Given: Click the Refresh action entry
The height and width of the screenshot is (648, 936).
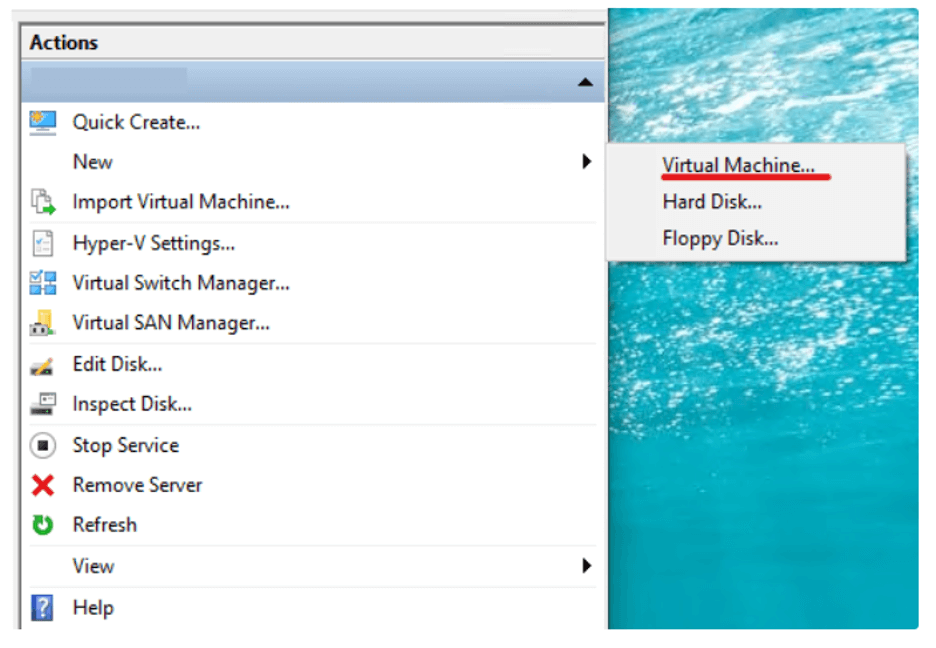Looking at the screenshot, I should tap(104, 525).
